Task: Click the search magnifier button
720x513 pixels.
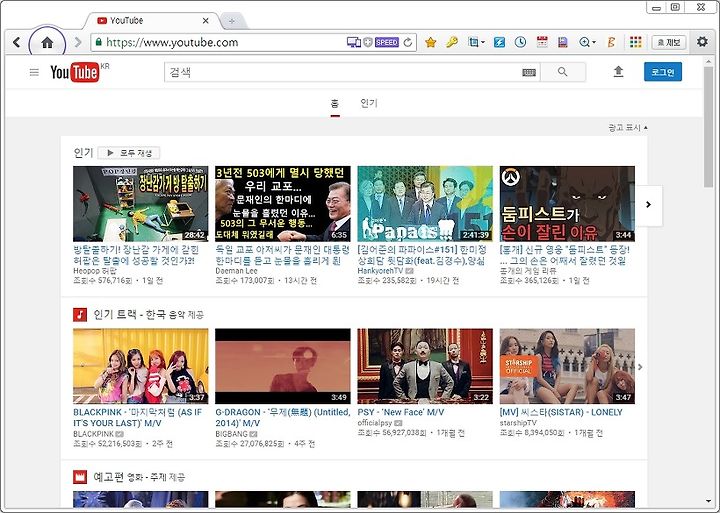Action: point(563,72)
